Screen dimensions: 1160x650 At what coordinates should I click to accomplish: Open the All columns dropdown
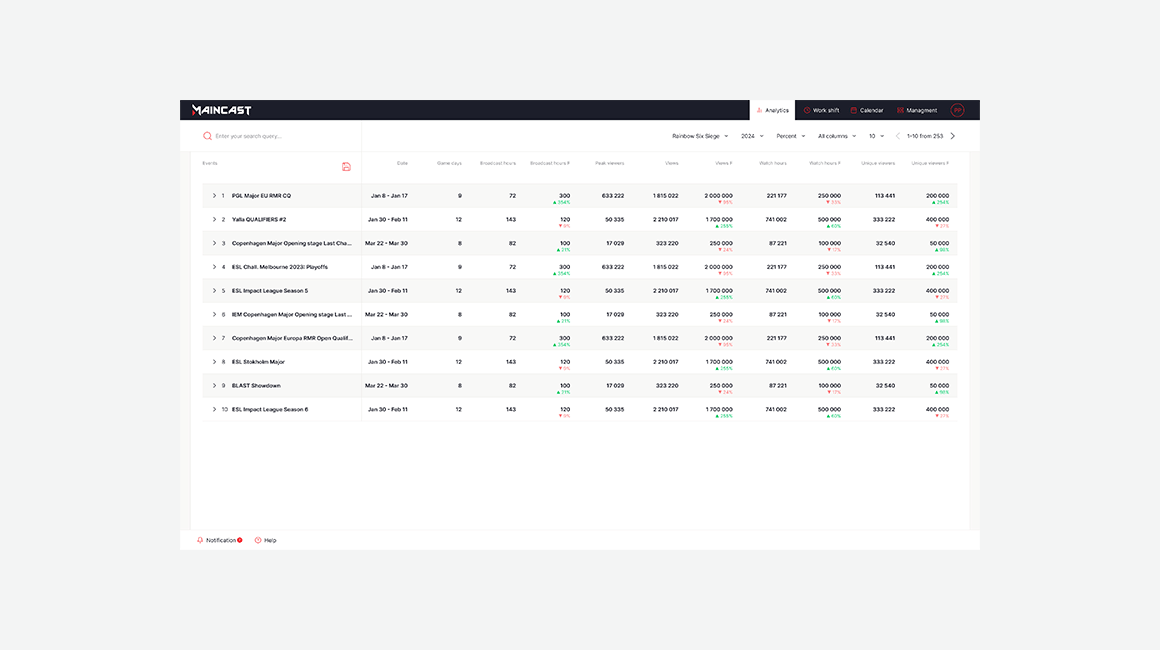click(837, 136)
